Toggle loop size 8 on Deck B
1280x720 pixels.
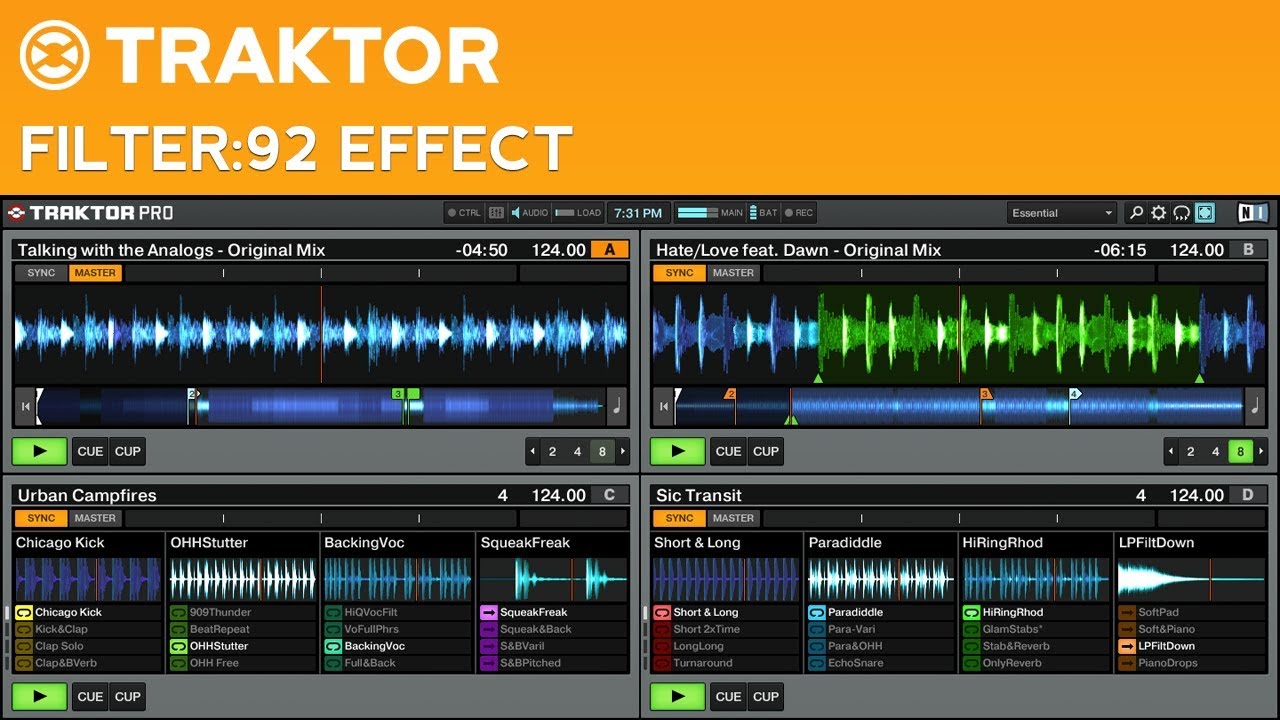[x=1240, y=451]
